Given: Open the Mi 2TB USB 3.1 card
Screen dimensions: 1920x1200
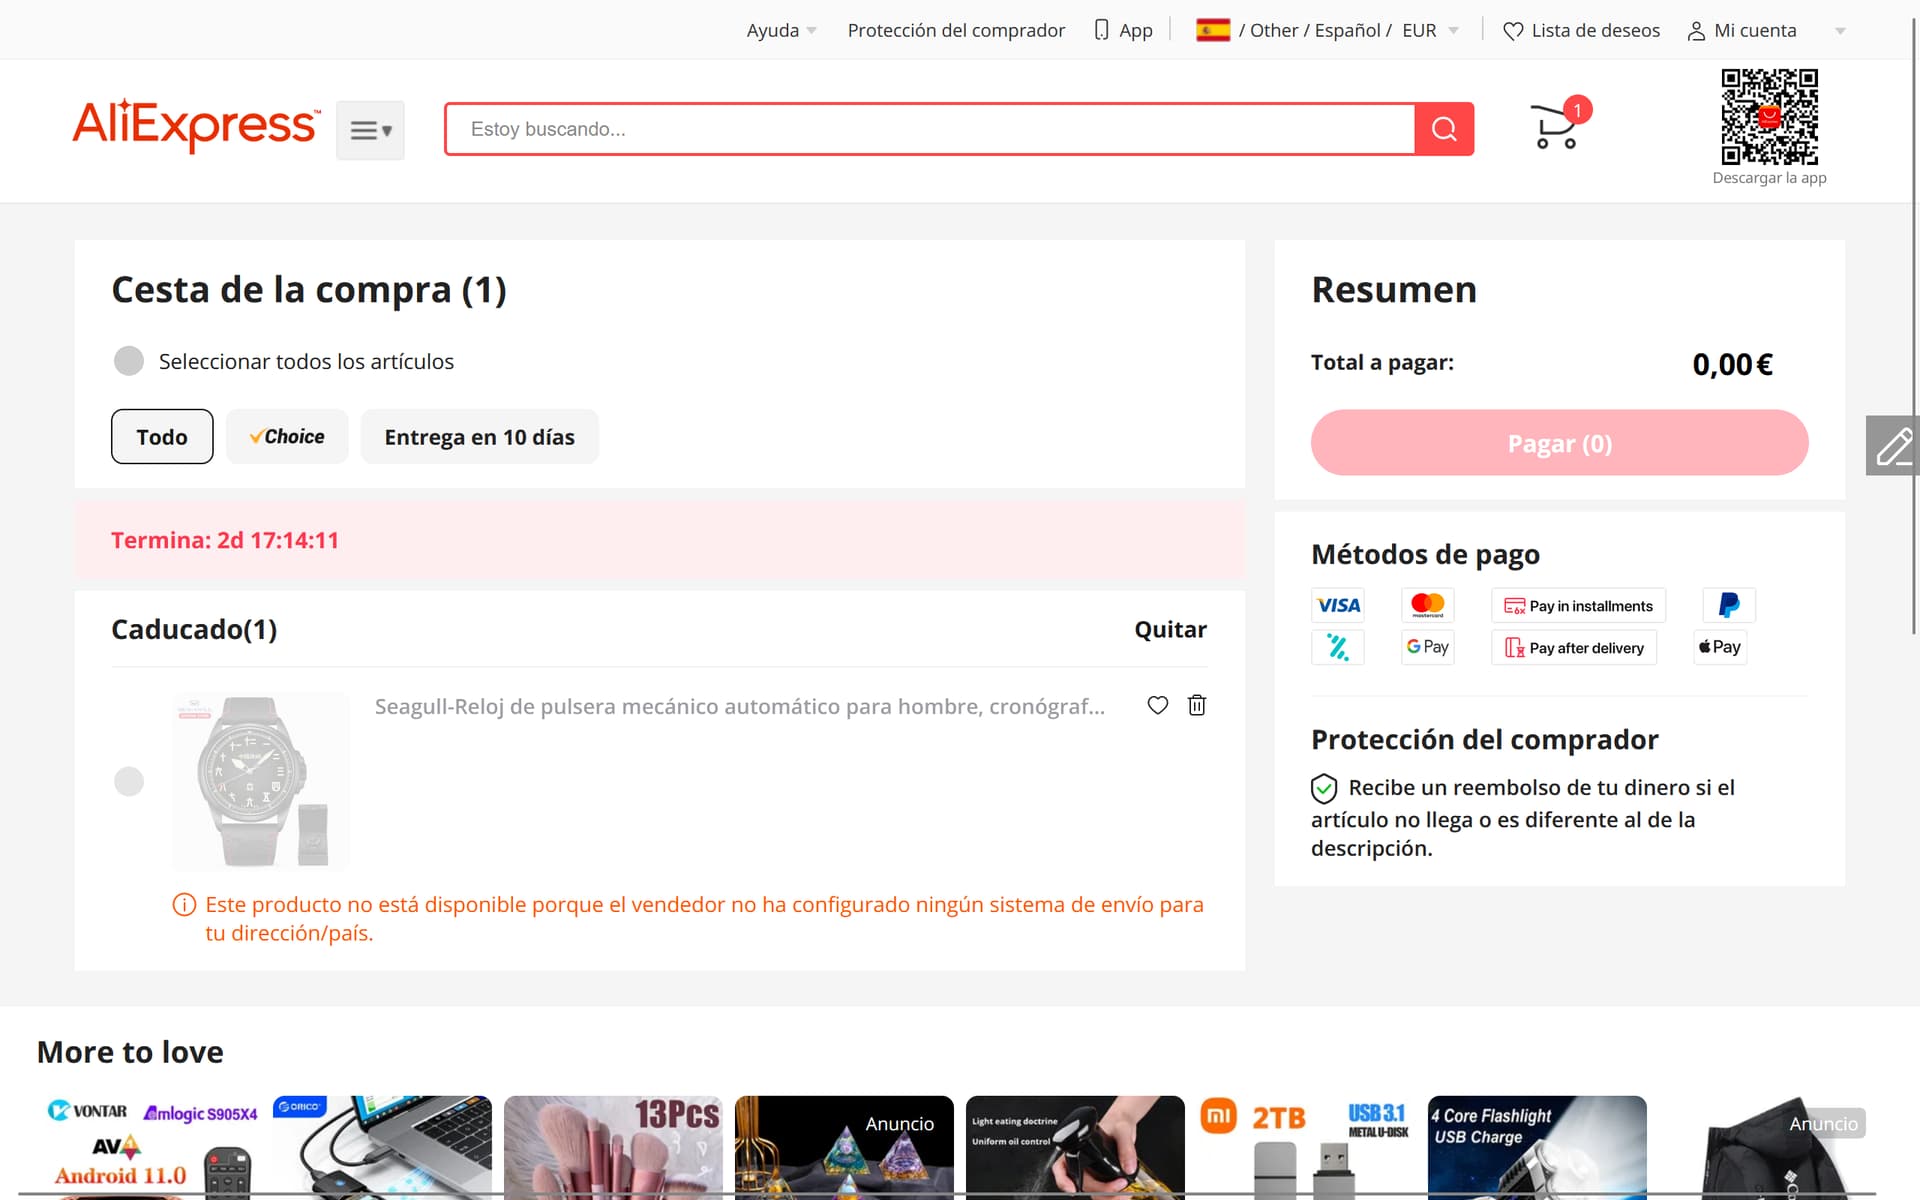Looking at the screenshot, I should coord(1306,1147).
